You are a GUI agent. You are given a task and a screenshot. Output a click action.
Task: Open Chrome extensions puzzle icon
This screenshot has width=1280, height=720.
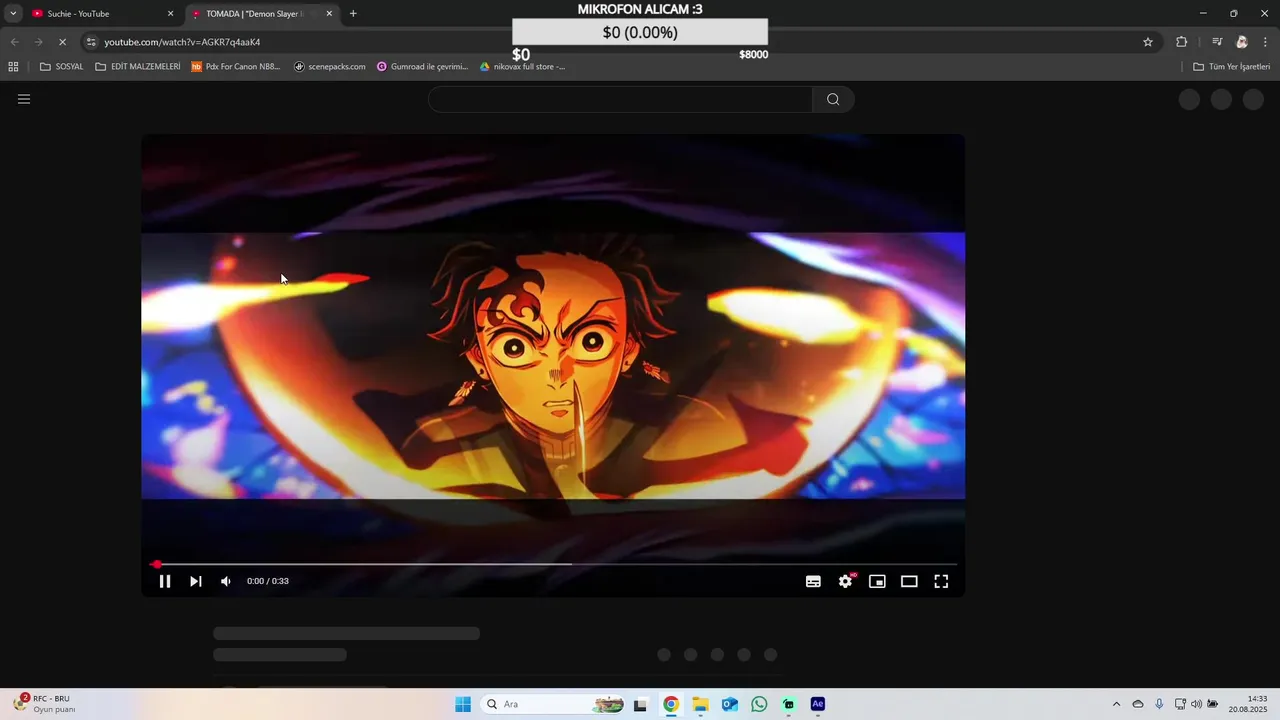coord(1182,42)
